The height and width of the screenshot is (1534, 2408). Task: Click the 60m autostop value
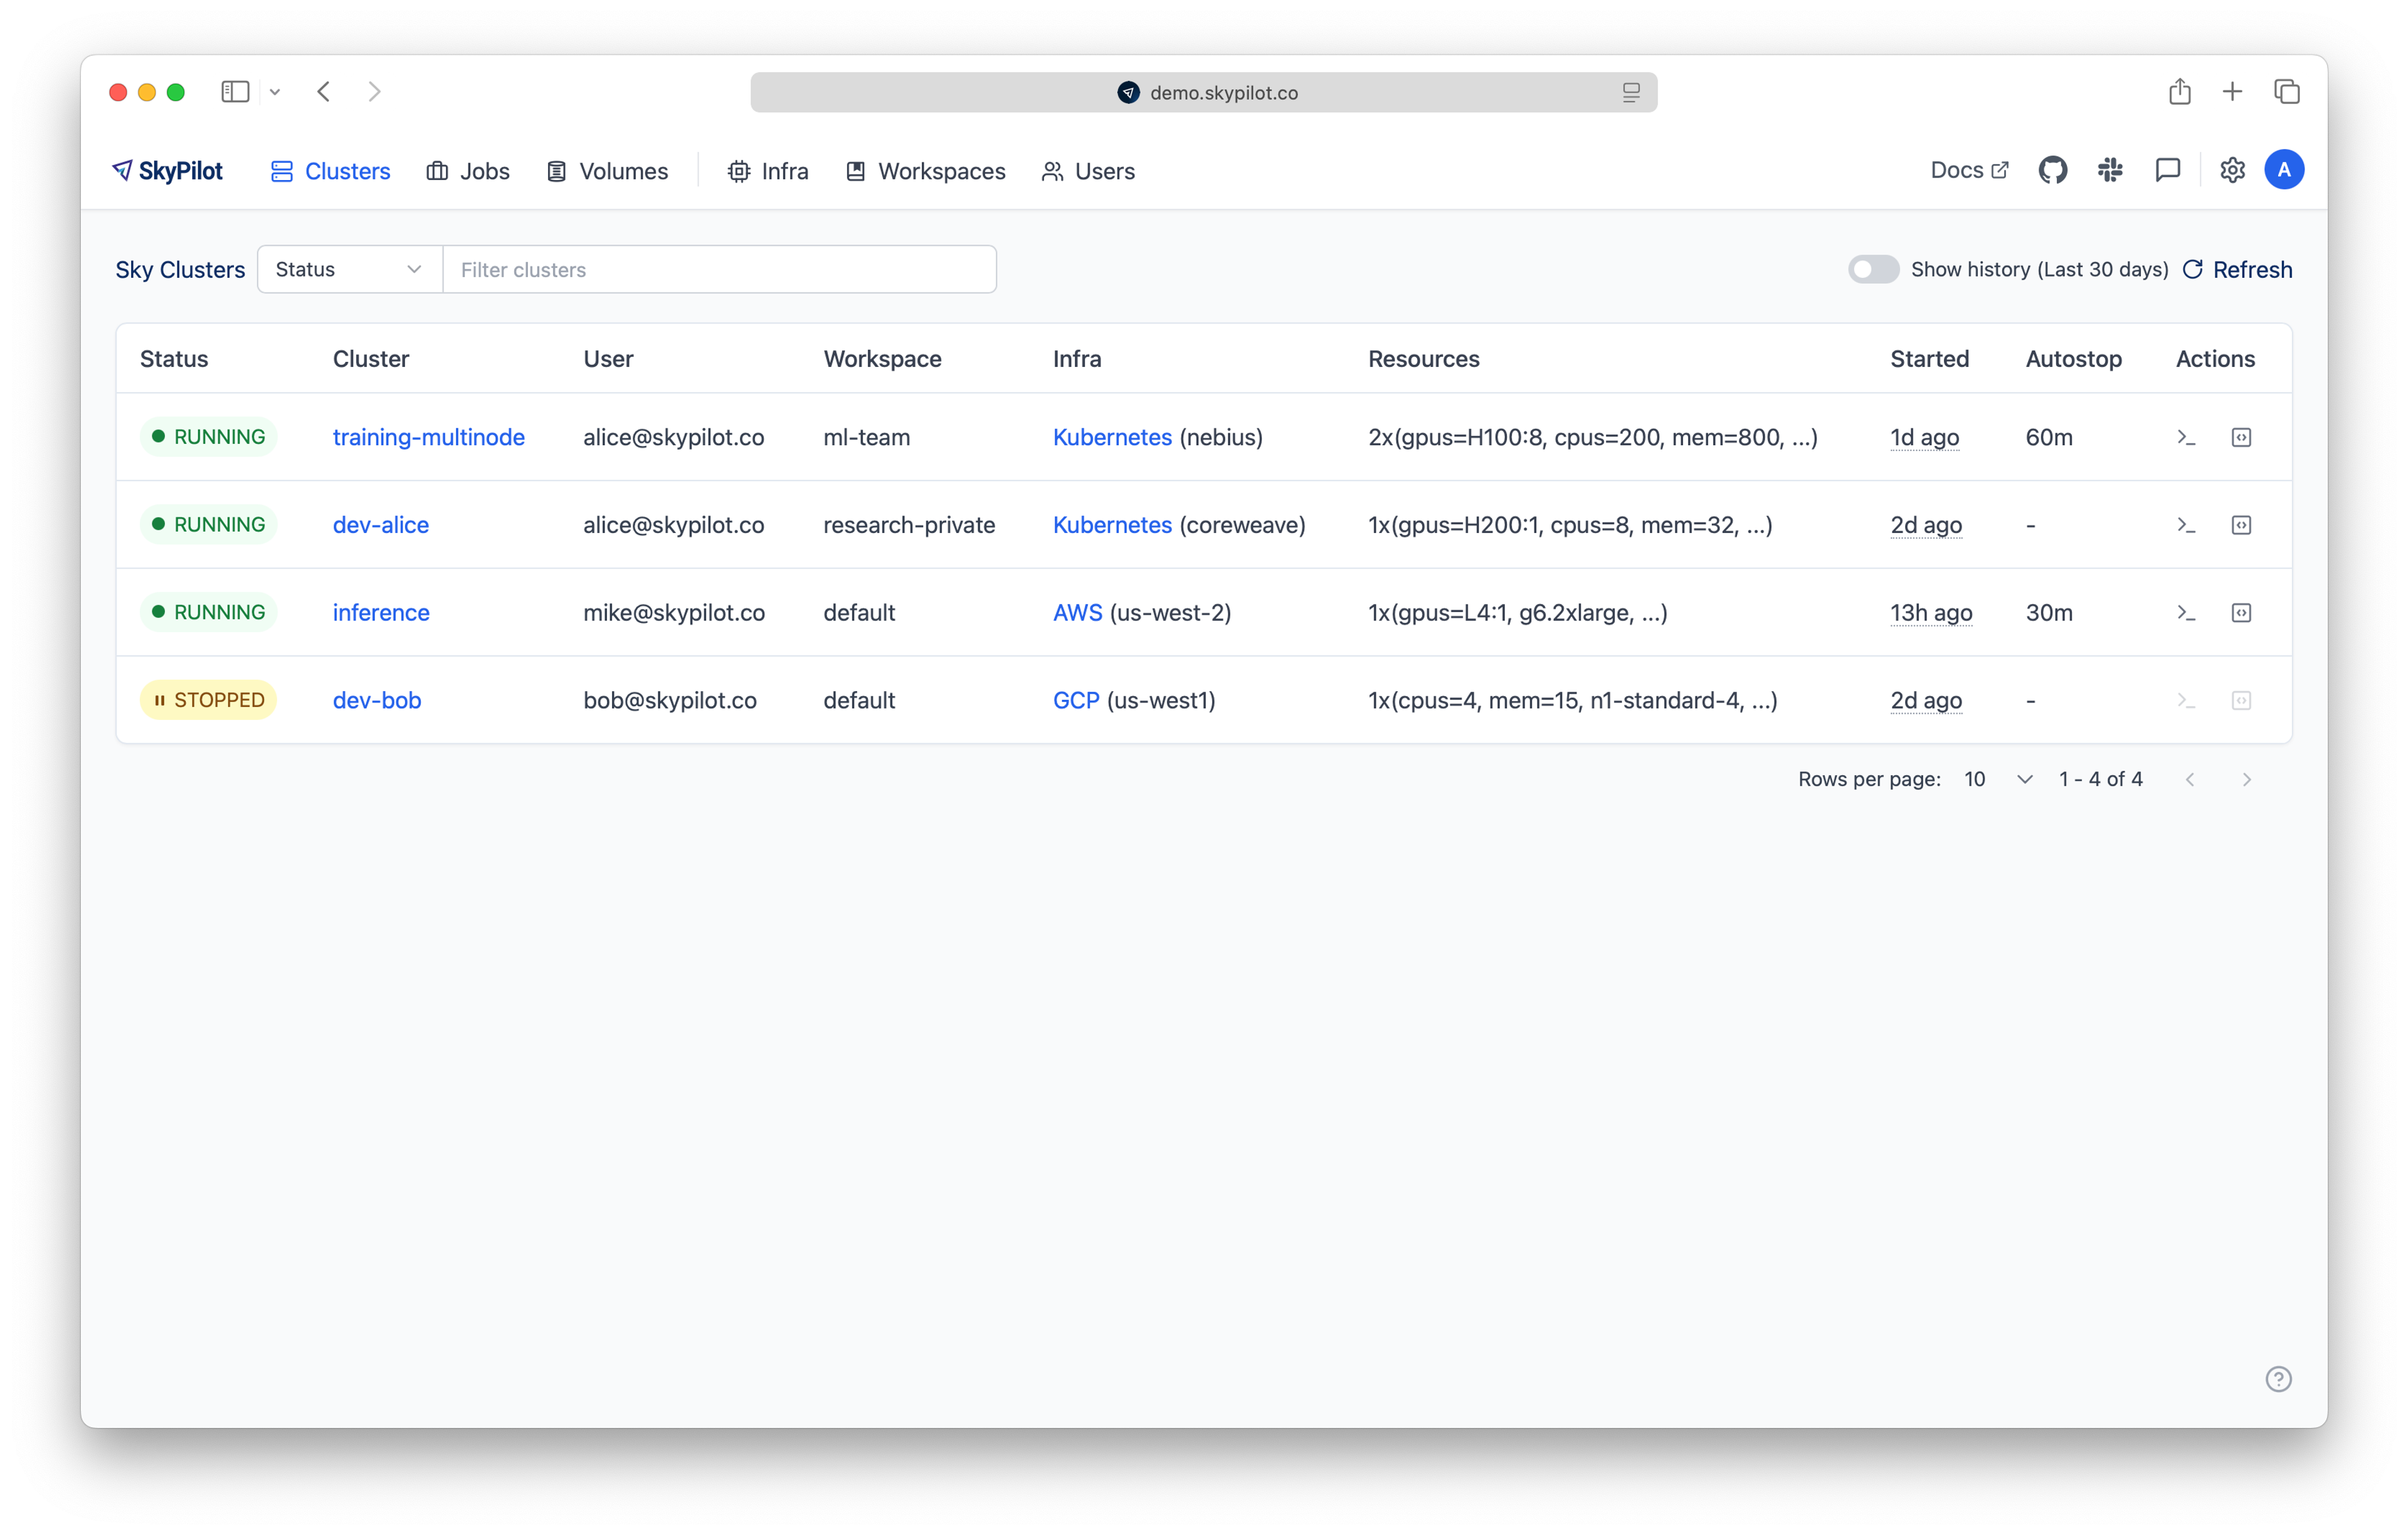coord(2049,437)
